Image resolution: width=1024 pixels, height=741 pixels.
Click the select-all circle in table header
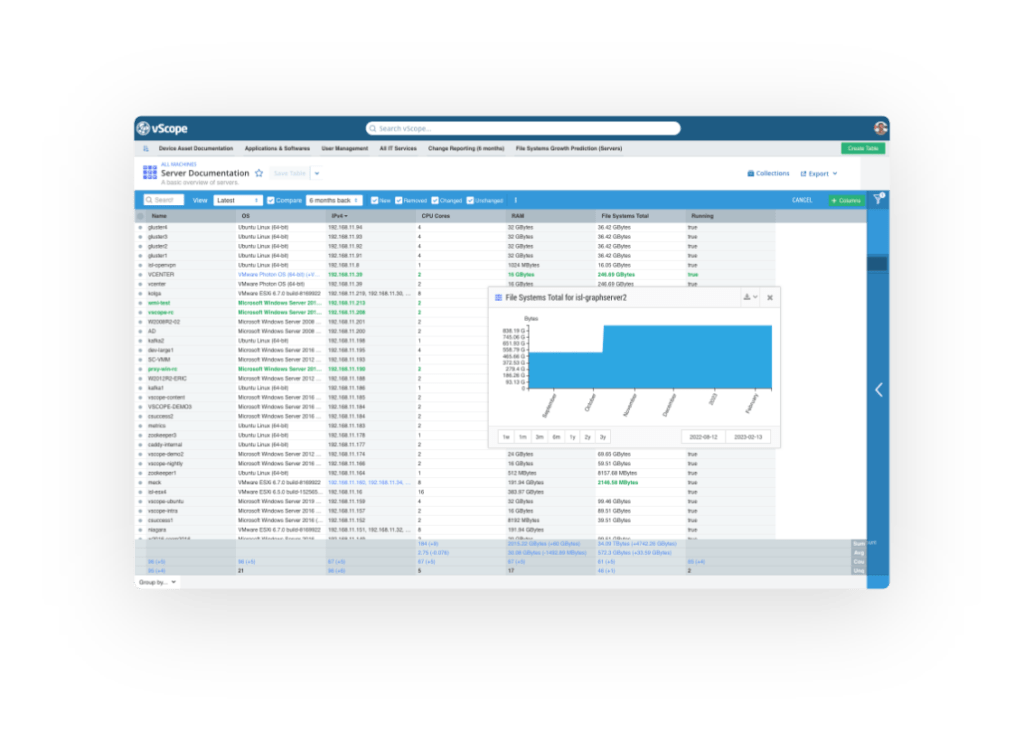(x=140, y=216)
